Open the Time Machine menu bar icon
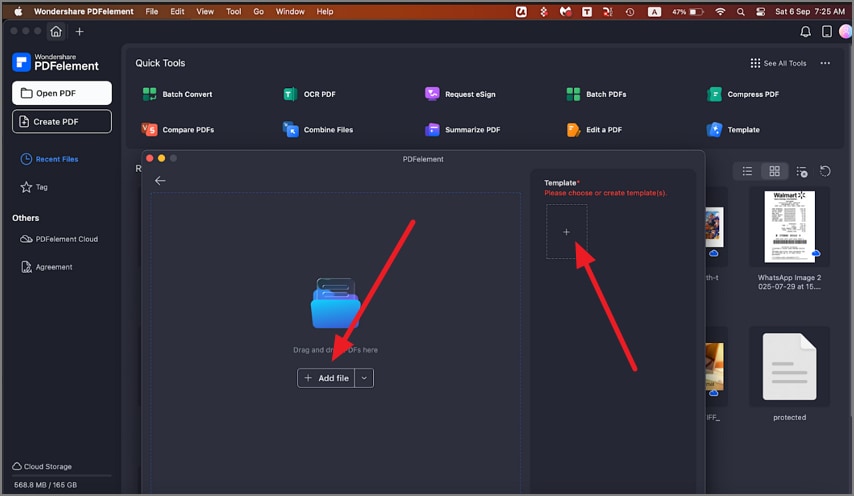 click(x=630, y=11)
